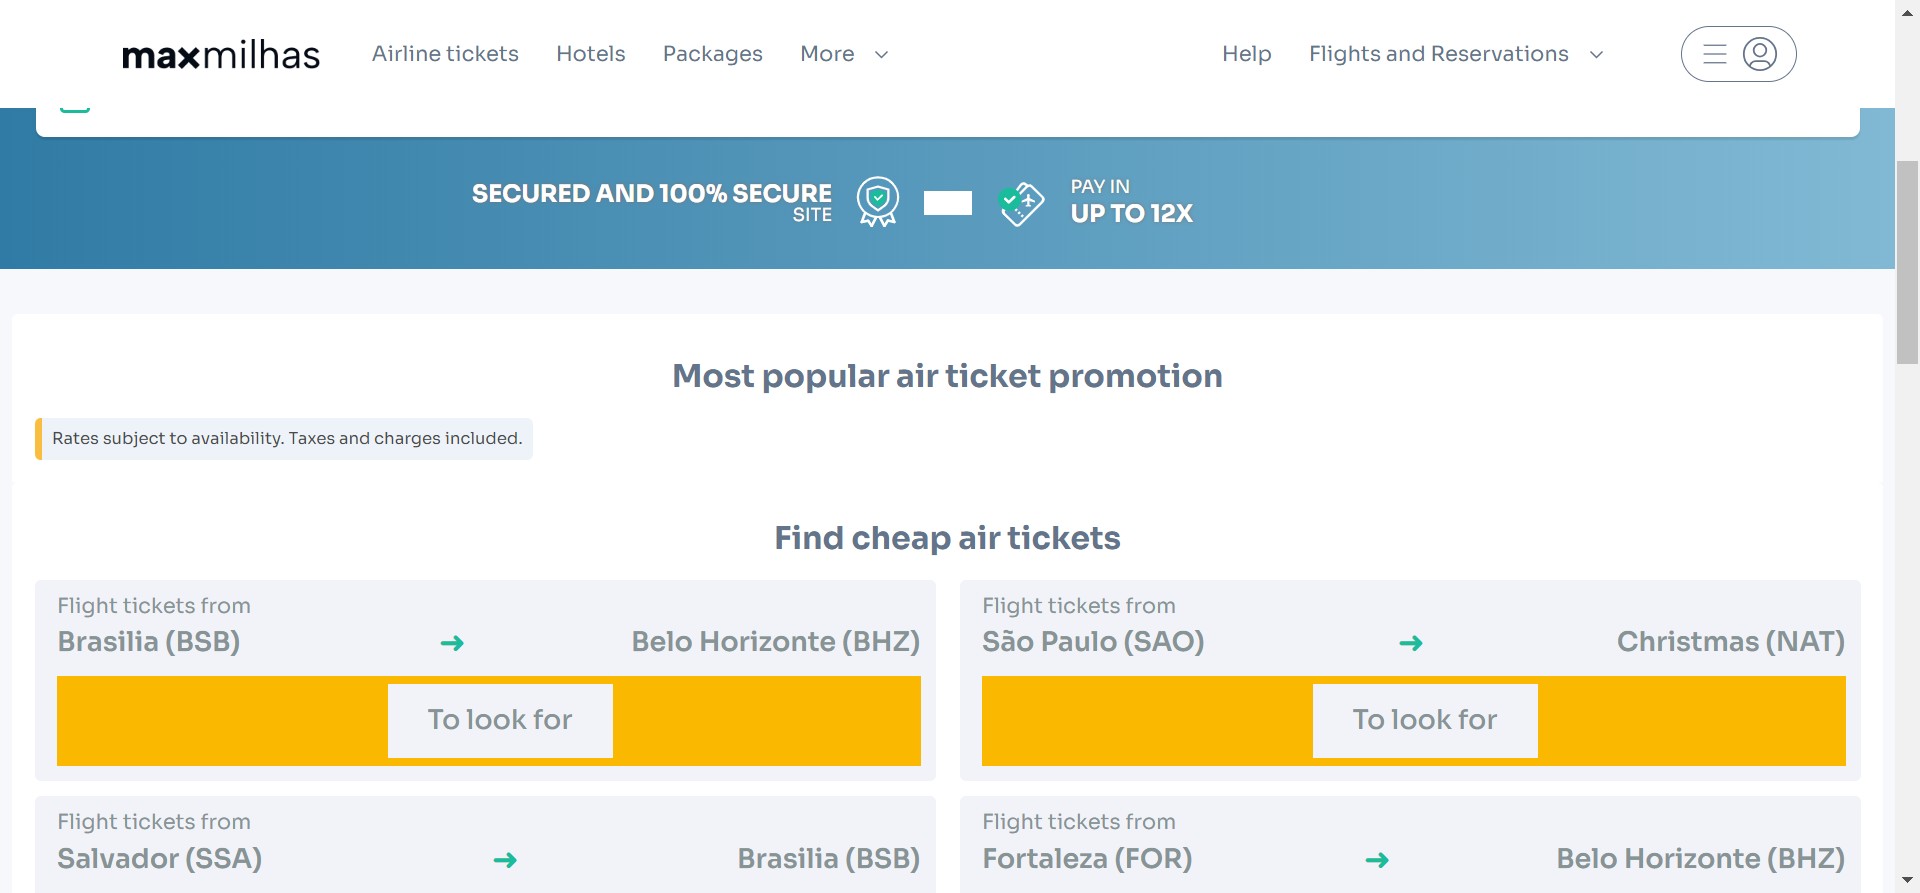Open the Airline tickets menu item
The image size is (1920, 893).
pos(445,54)
